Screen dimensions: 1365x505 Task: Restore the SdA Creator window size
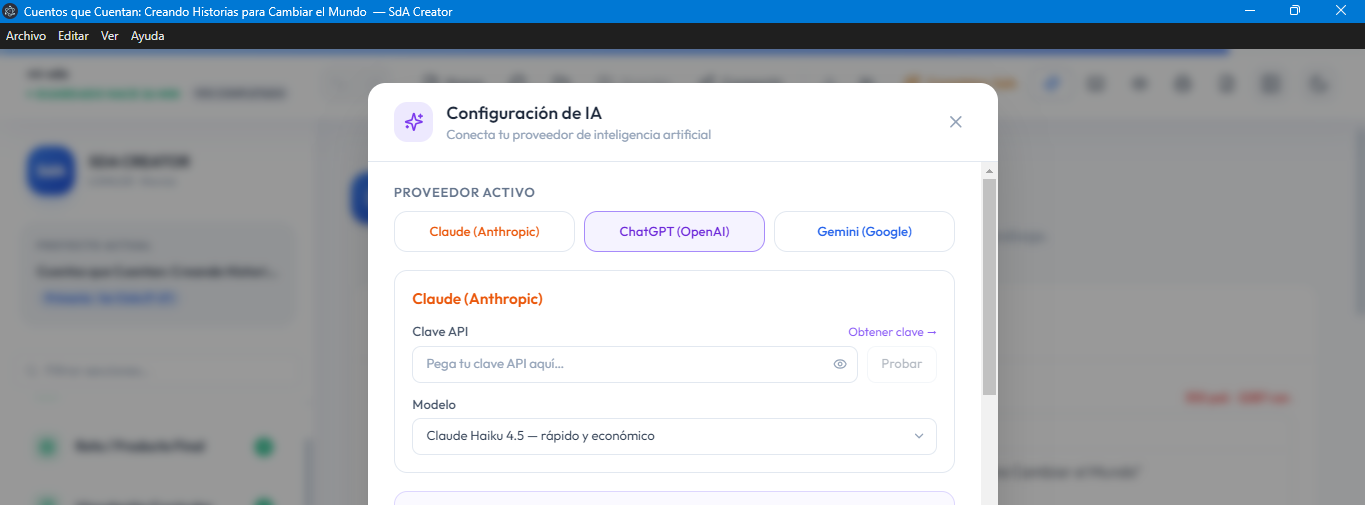tap(1295, 10)
